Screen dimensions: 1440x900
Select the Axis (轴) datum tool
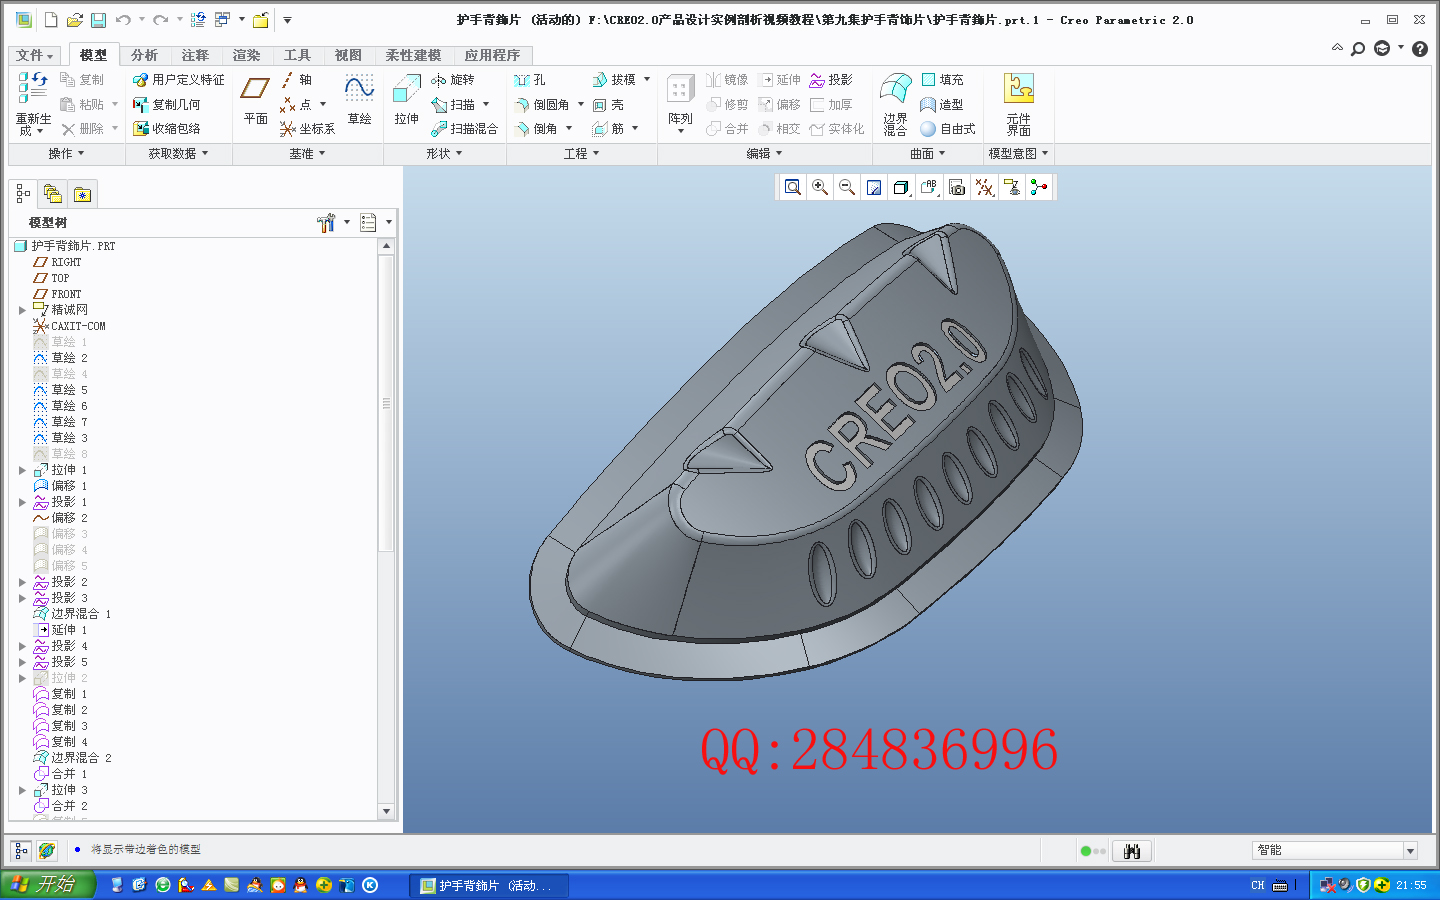coord(297,80)
